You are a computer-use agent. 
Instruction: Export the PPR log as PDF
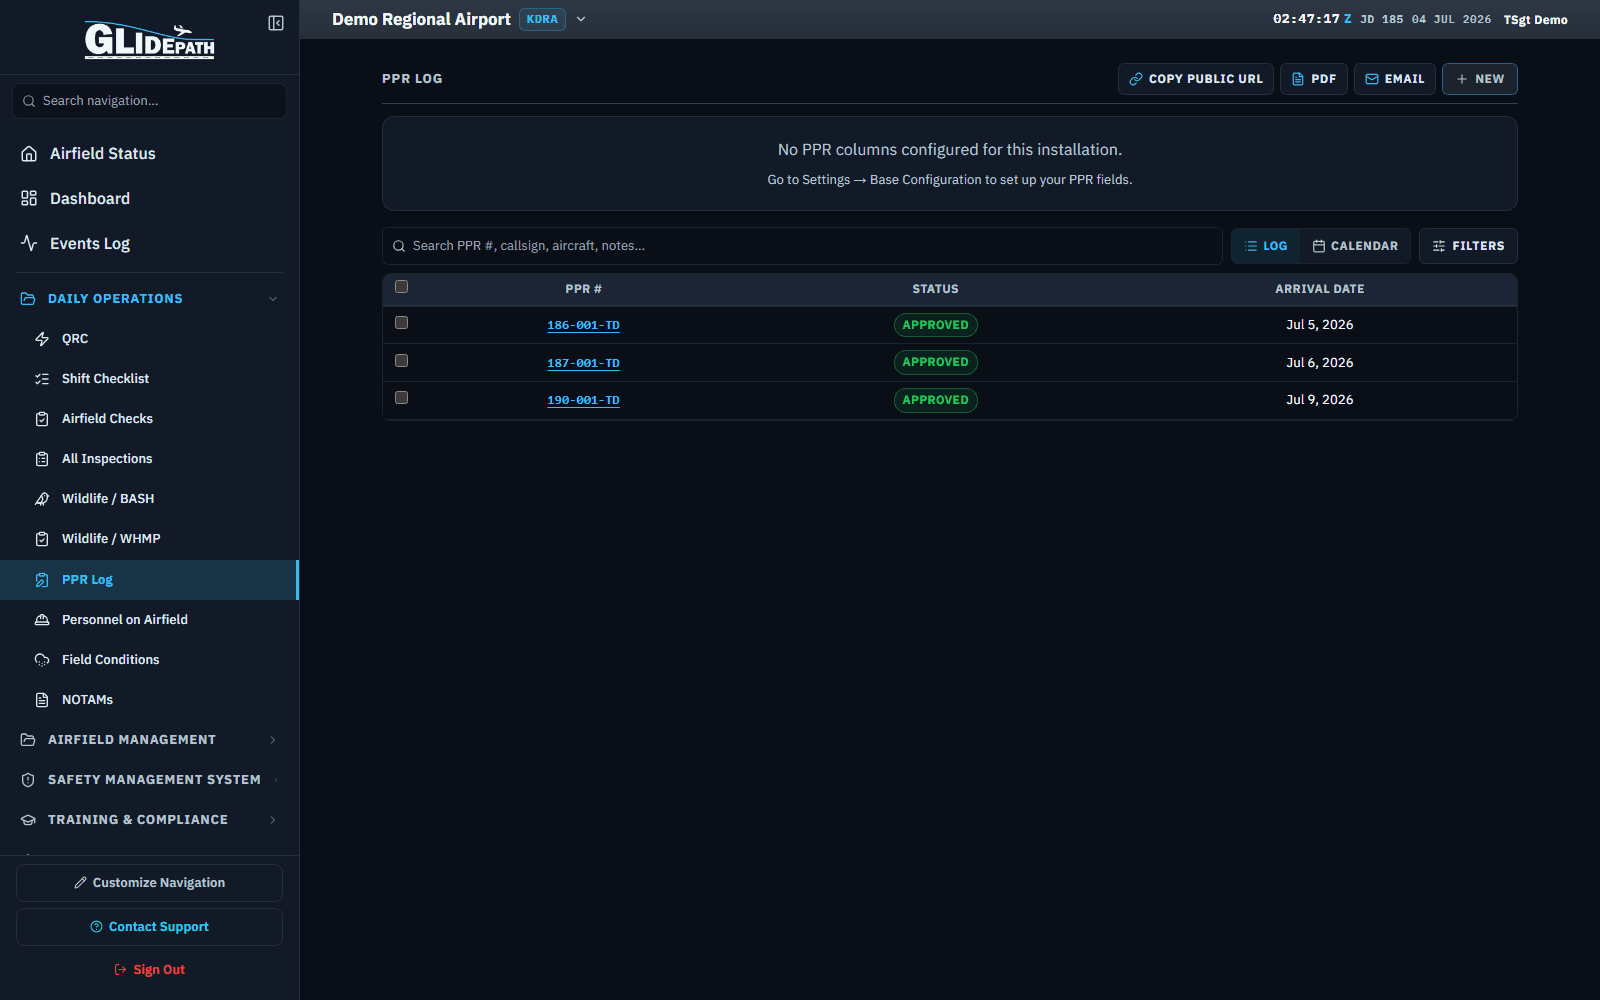tap(1314, 79)
